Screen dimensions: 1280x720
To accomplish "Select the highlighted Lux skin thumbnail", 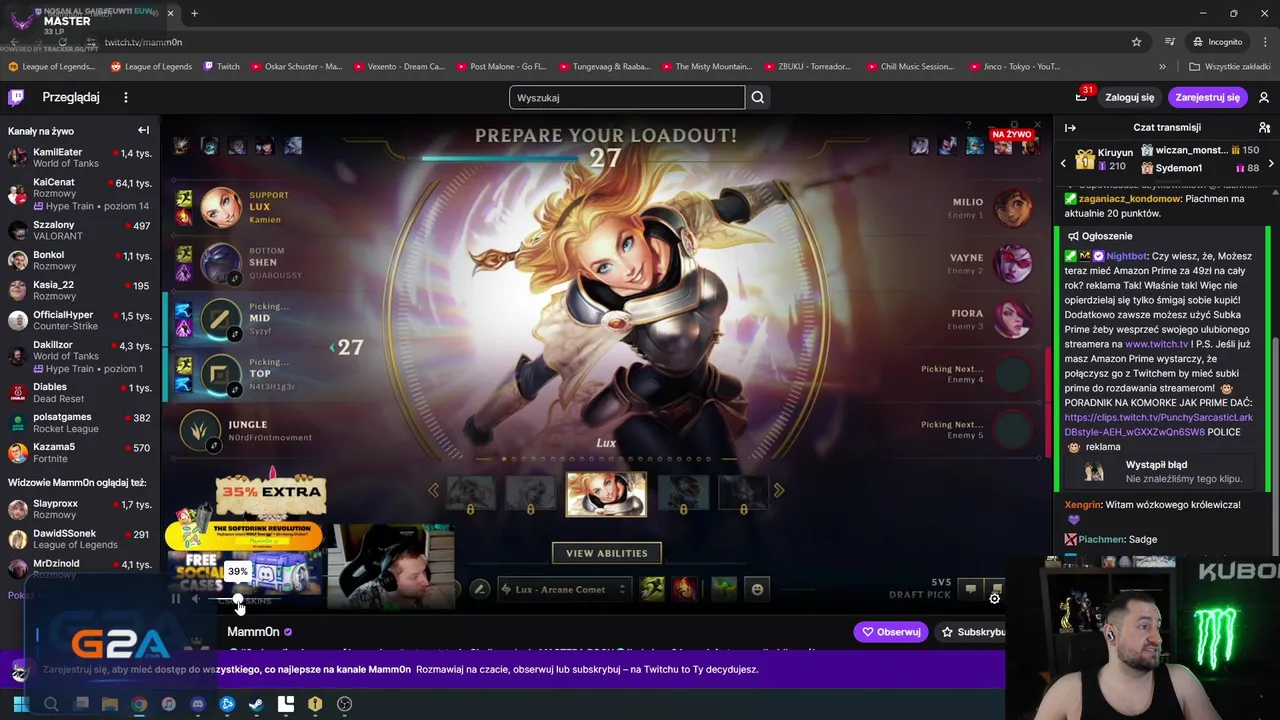I will [x=606, y=495].
